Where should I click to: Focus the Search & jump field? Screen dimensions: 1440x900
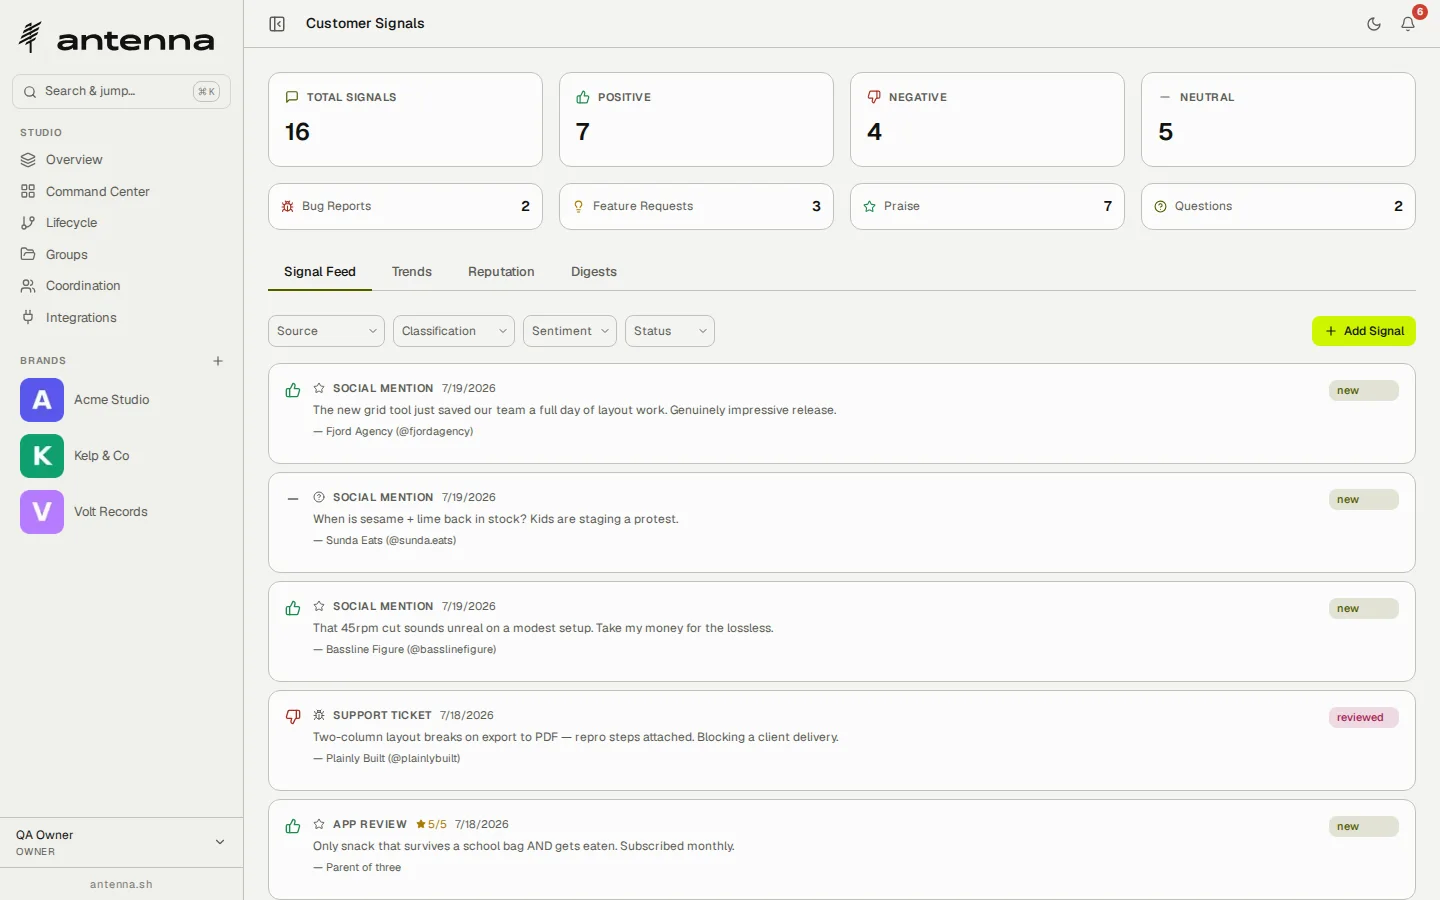tap(121, 91)
